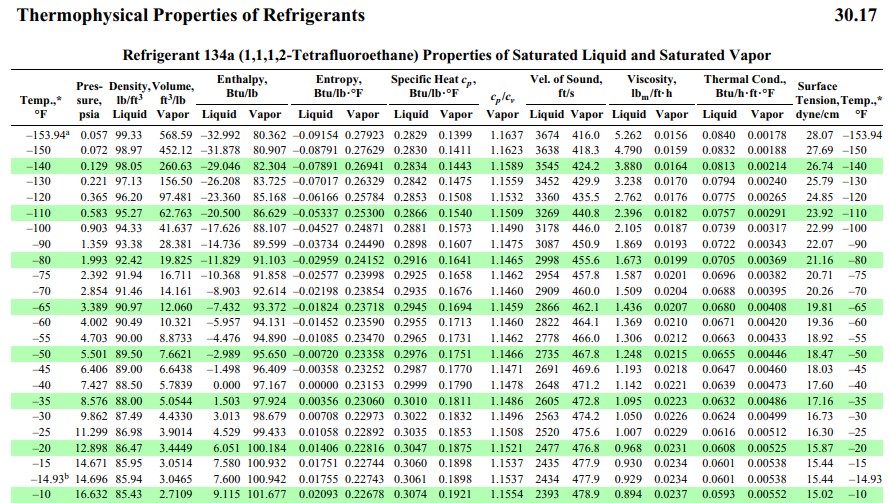Click the 'Surface Tension, dyne/cm' header
The width and height of the screenshot is (889, 503).
pyautogui.click(x=817, y=100)
